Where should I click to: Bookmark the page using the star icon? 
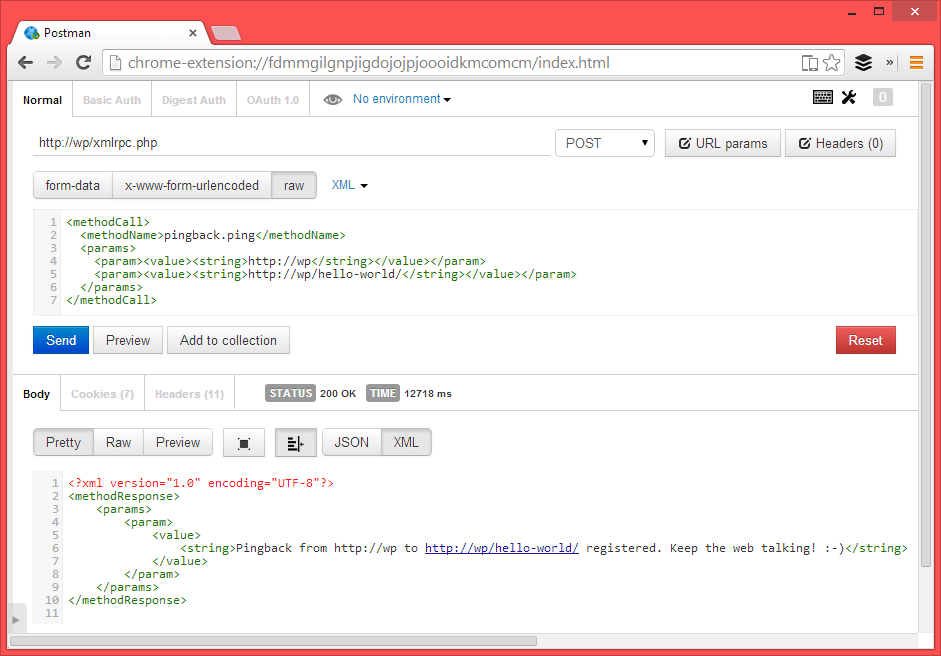832,61
